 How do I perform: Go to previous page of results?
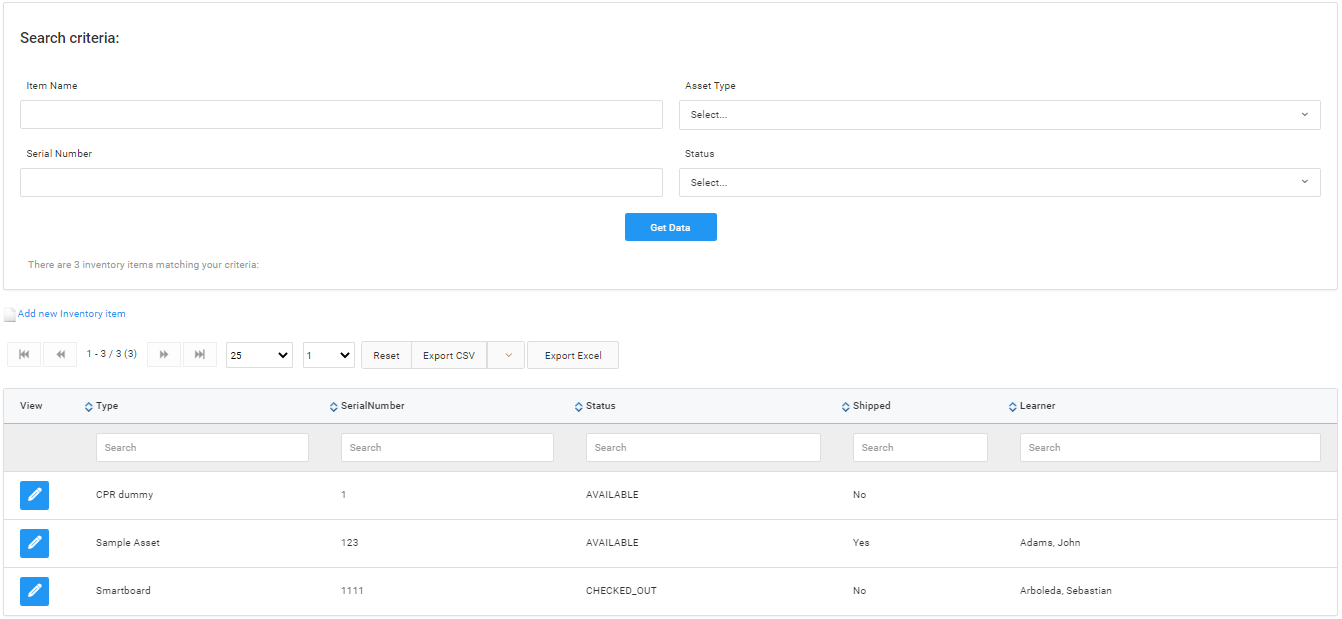pos(60,355)
